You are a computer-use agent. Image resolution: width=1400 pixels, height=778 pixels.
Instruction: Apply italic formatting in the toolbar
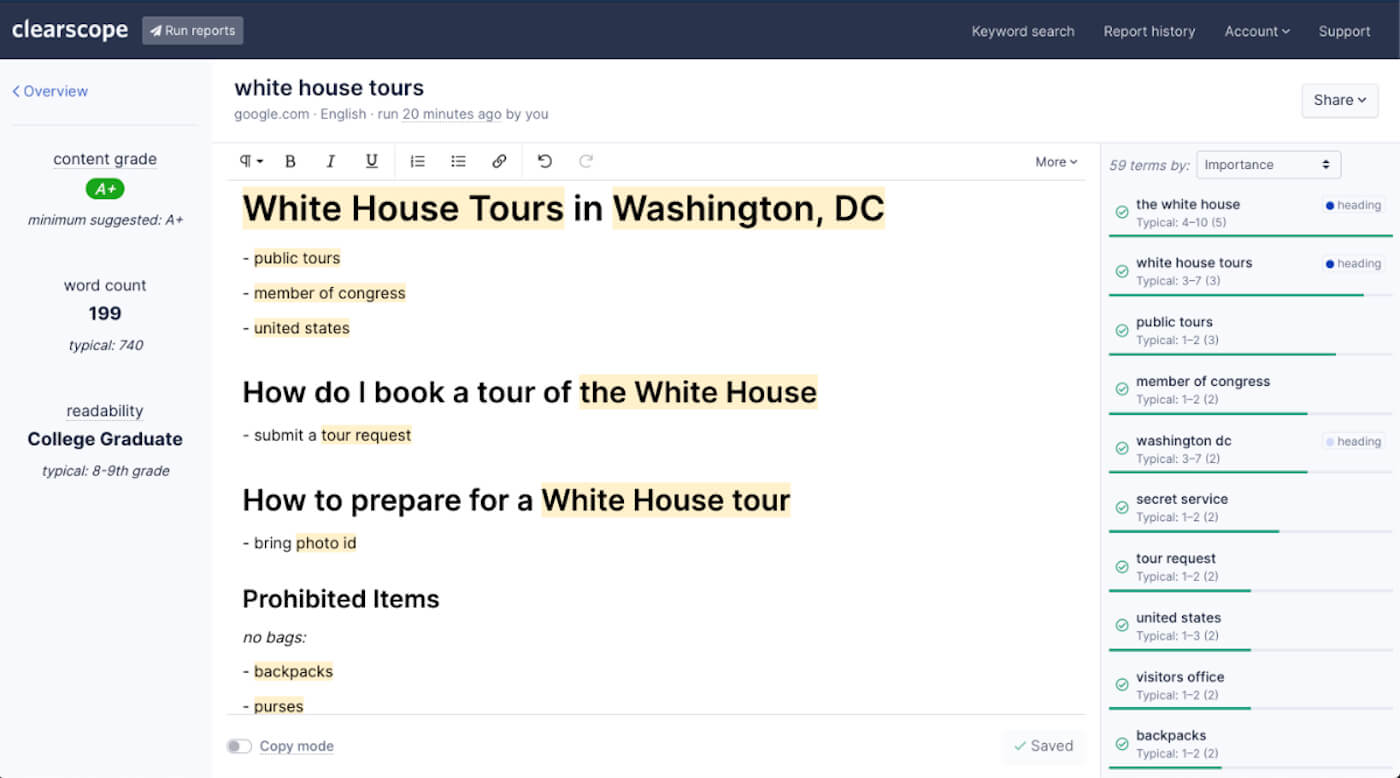331,161
